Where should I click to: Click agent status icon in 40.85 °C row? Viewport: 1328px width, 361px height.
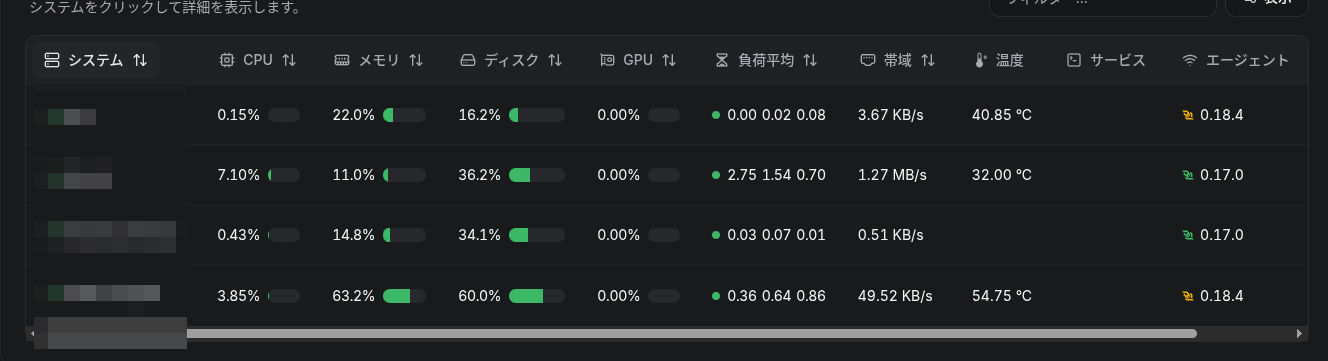[x=1188, y=115]
